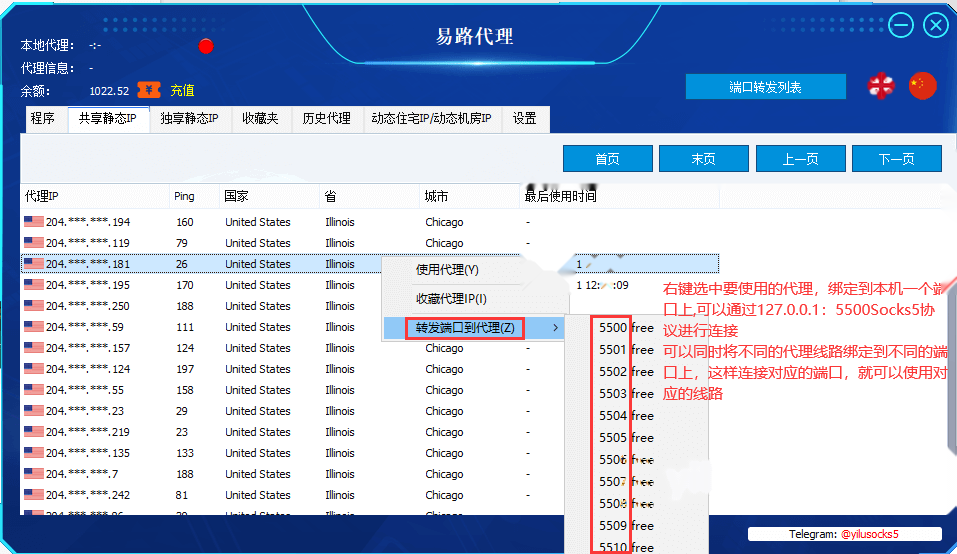957x554 pixels.
Task: Select the Hong Kong flag language icon
Action: (881, 86)
